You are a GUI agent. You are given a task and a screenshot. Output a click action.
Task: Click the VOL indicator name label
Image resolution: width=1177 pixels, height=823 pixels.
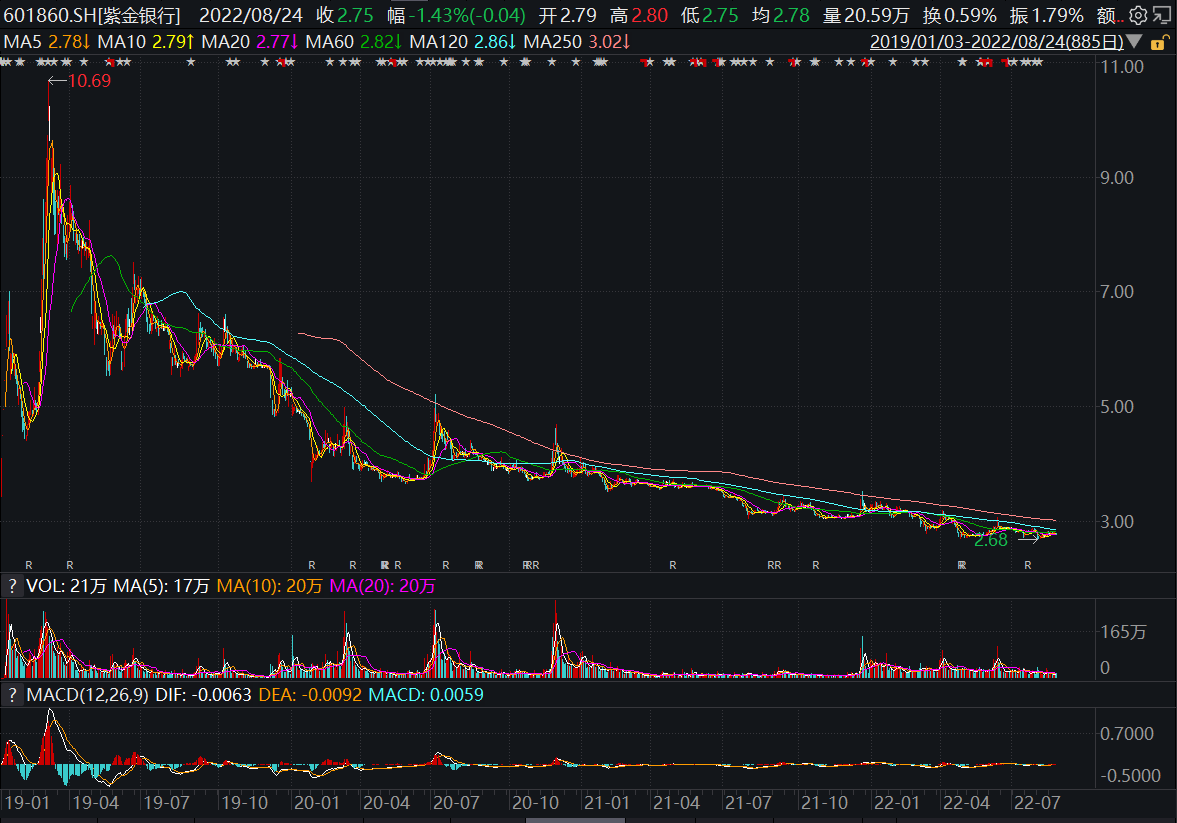pyautogui.click(x=44, y=587)
